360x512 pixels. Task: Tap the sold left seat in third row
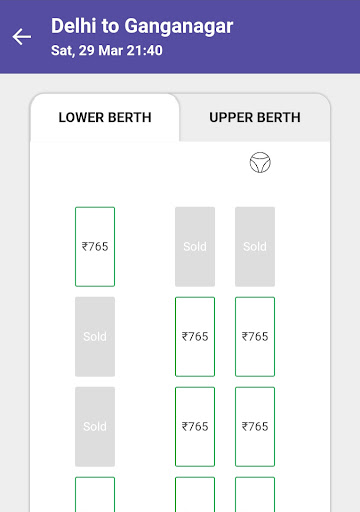point(95,427)
